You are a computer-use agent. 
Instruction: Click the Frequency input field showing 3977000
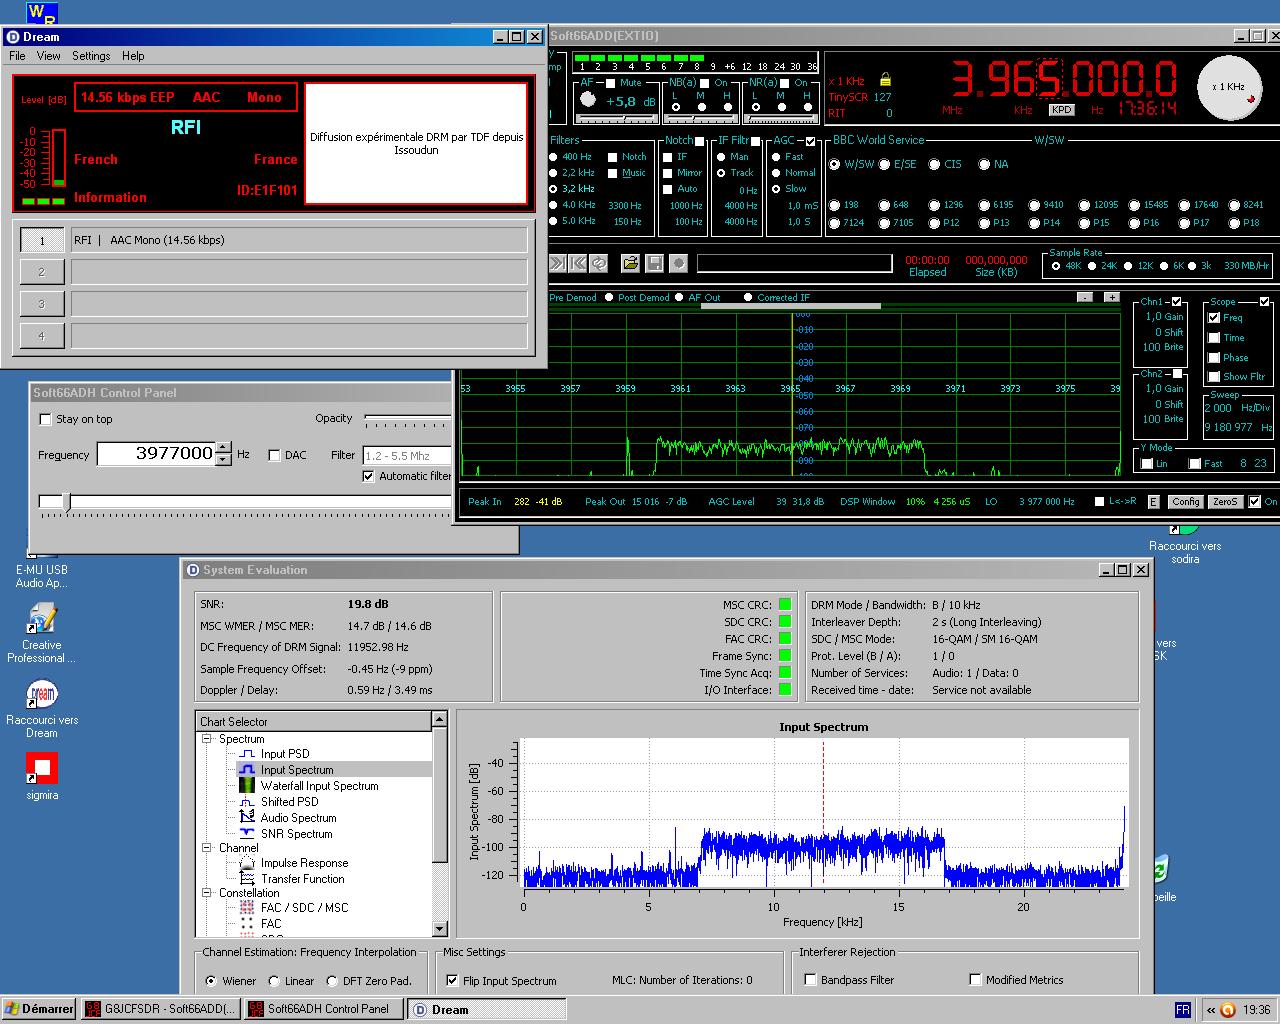(156, 454)
